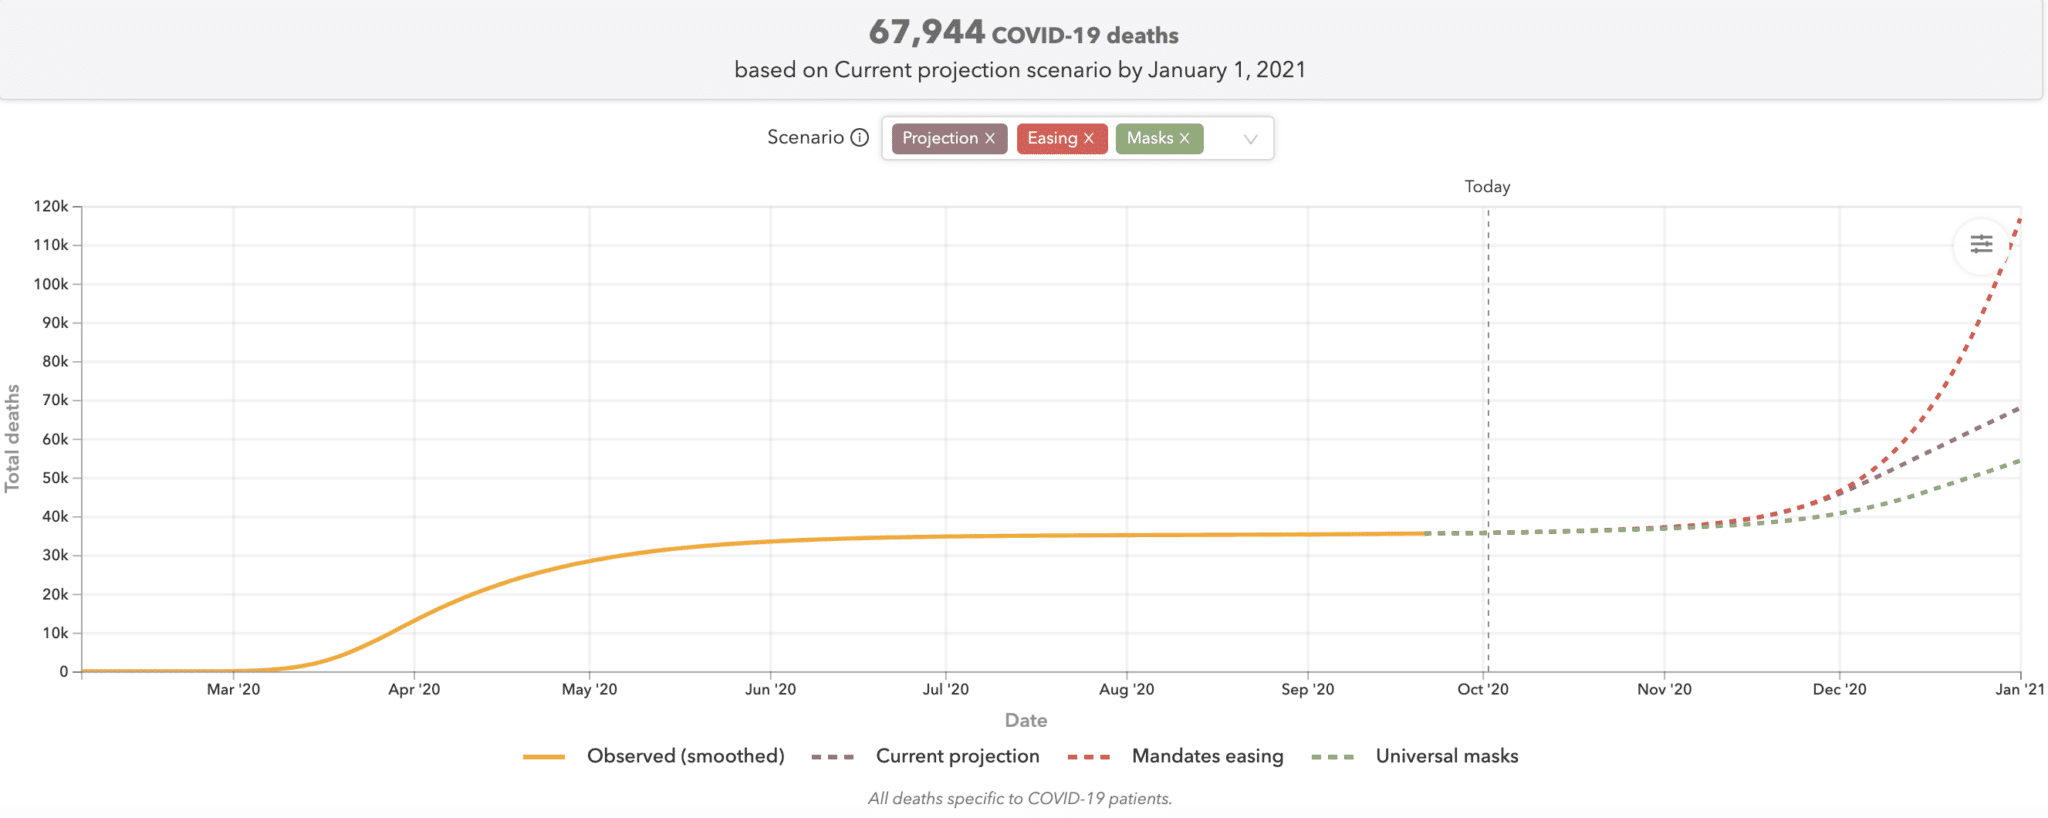Open the chart settings sliders icon
This screenshot has height=818, width=2048.
pos(1981,244)
